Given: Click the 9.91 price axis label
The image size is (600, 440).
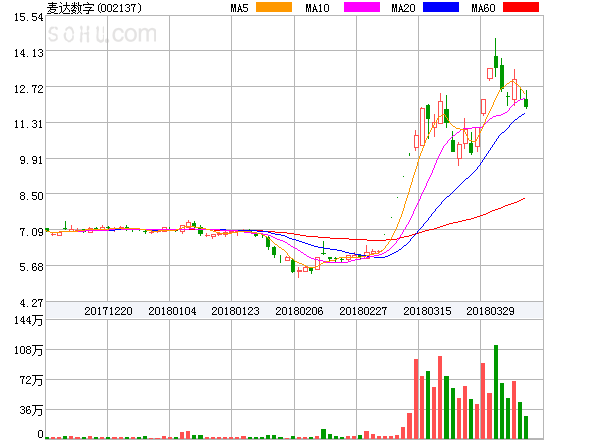Looking at the screenshot, I should coord(31,160).
